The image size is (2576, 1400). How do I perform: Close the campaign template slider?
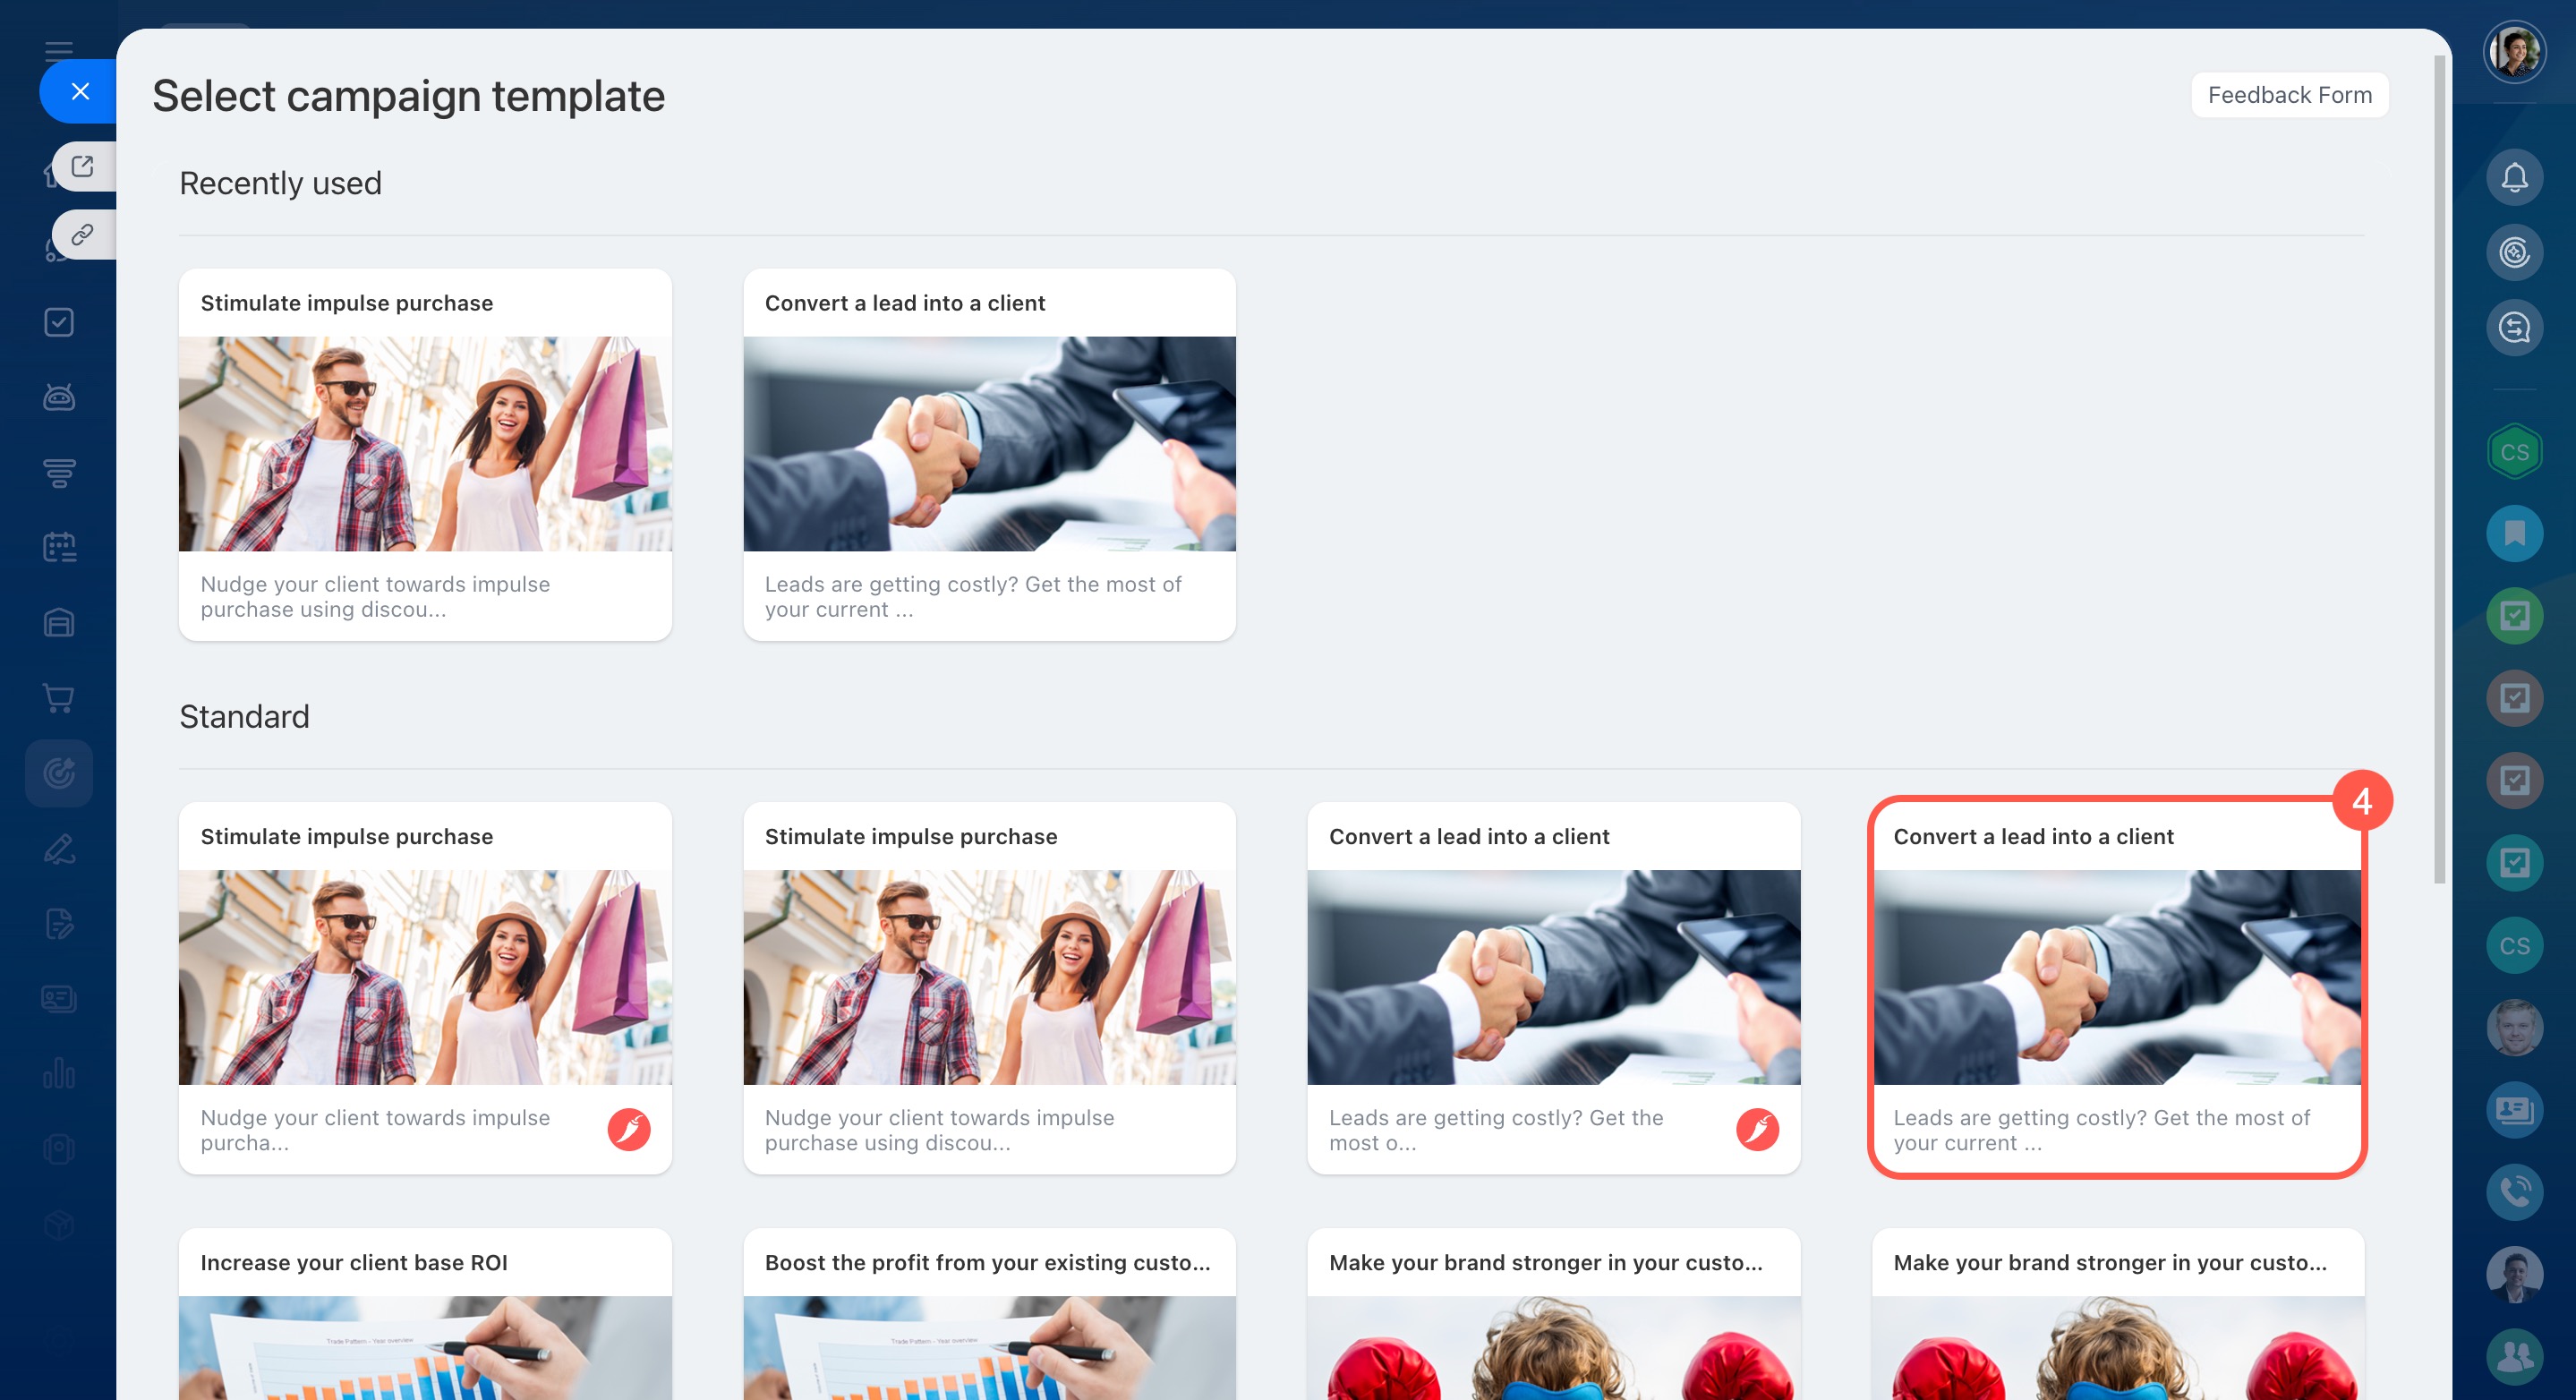[80, 91]
